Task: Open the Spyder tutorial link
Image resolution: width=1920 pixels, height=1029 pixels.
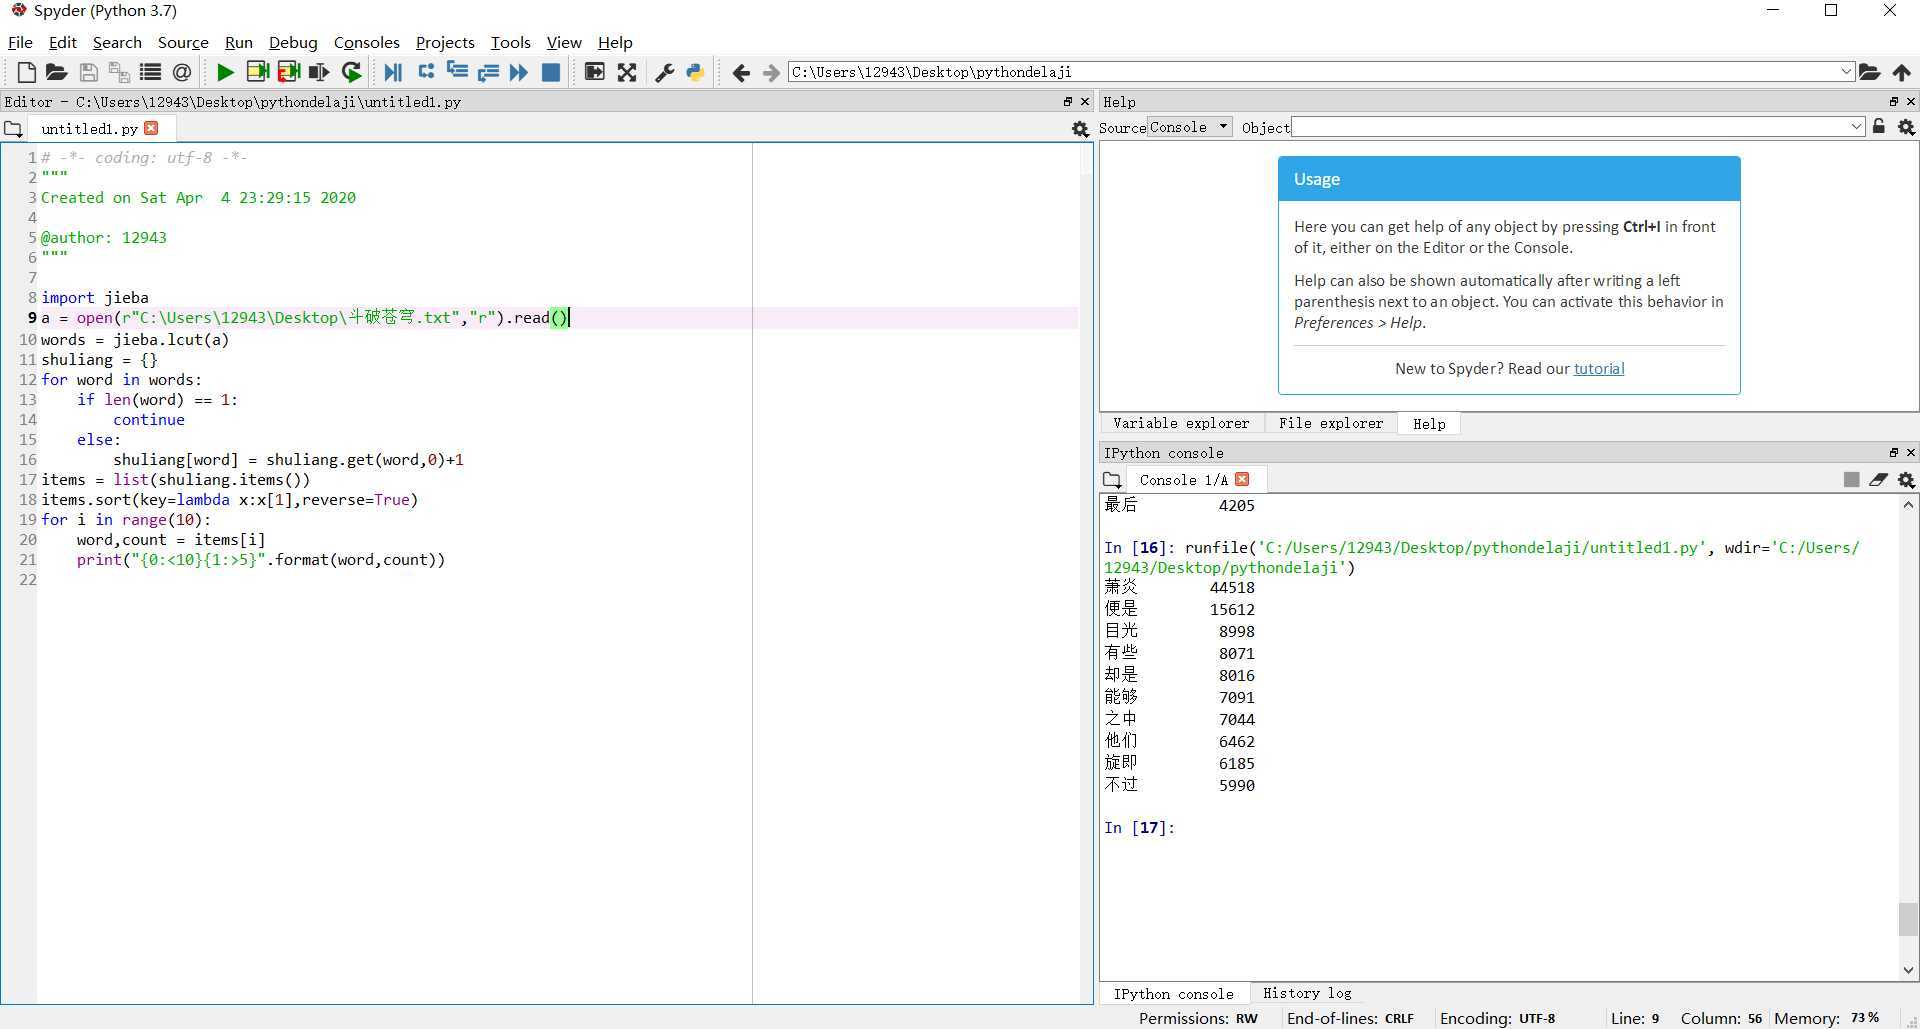Action: (1599, 368)
